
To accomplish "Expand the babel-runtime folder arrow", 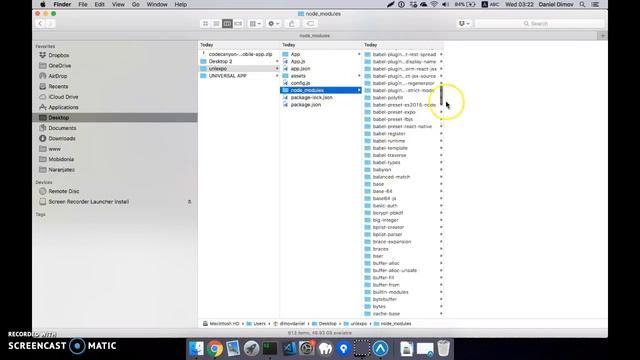I will pos(441,141).
